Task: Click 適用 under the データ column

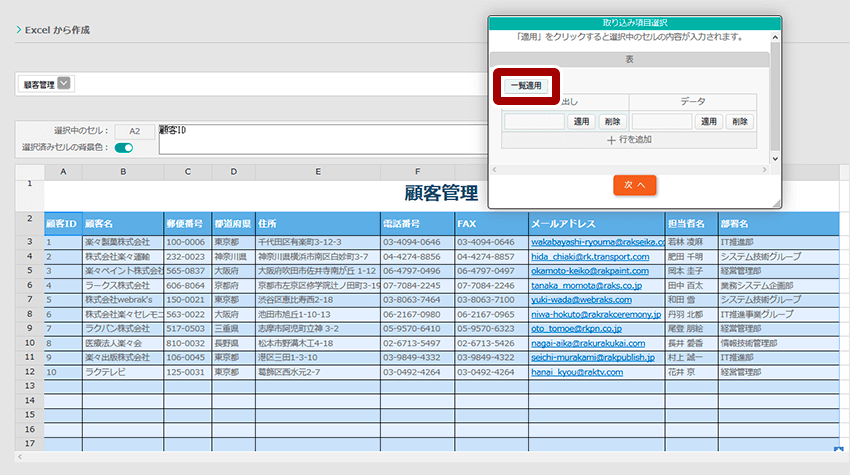Action: coord(709,121)
